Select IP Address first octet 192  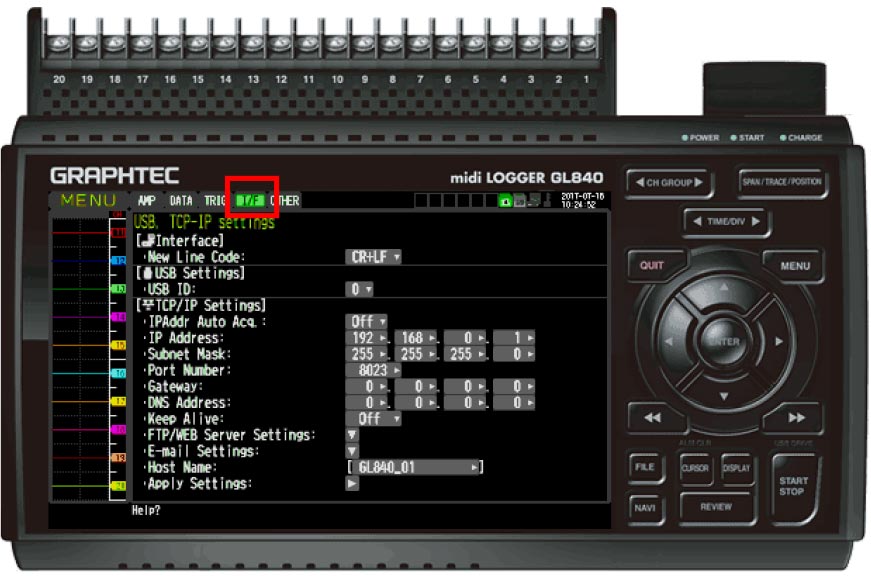[x=366, y=338]
